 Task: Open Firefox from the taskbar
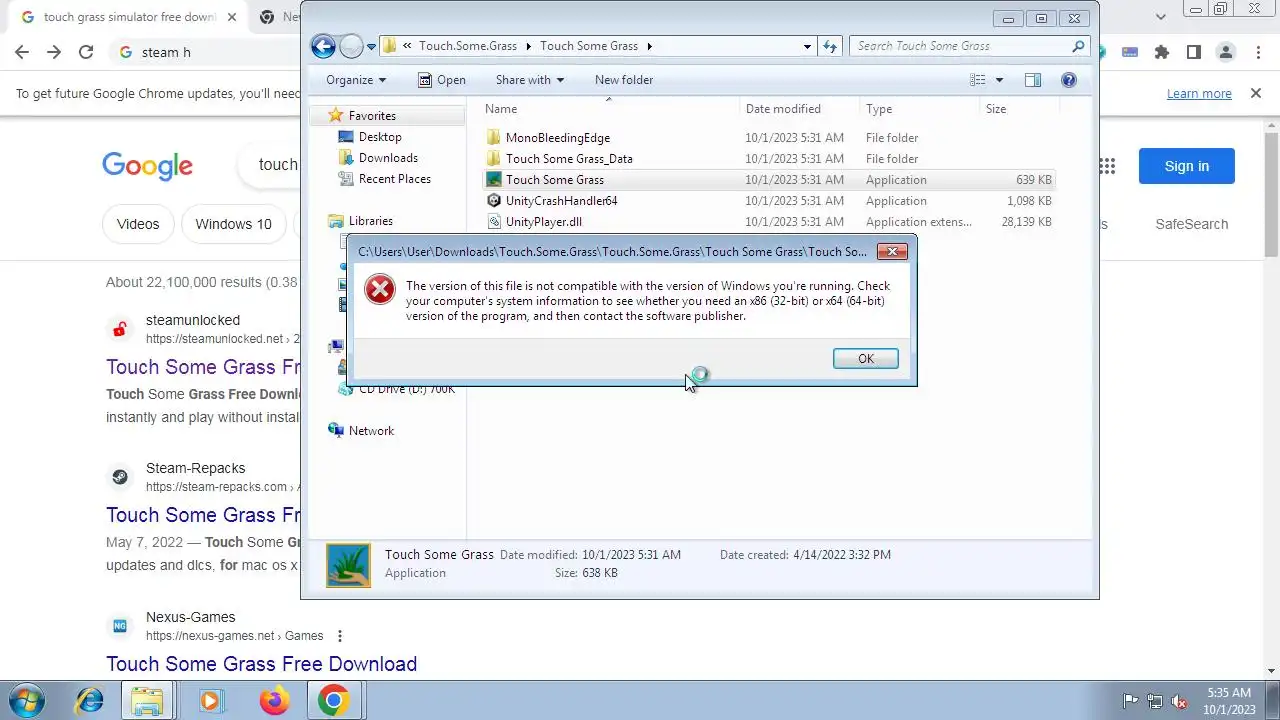(274, 701)
